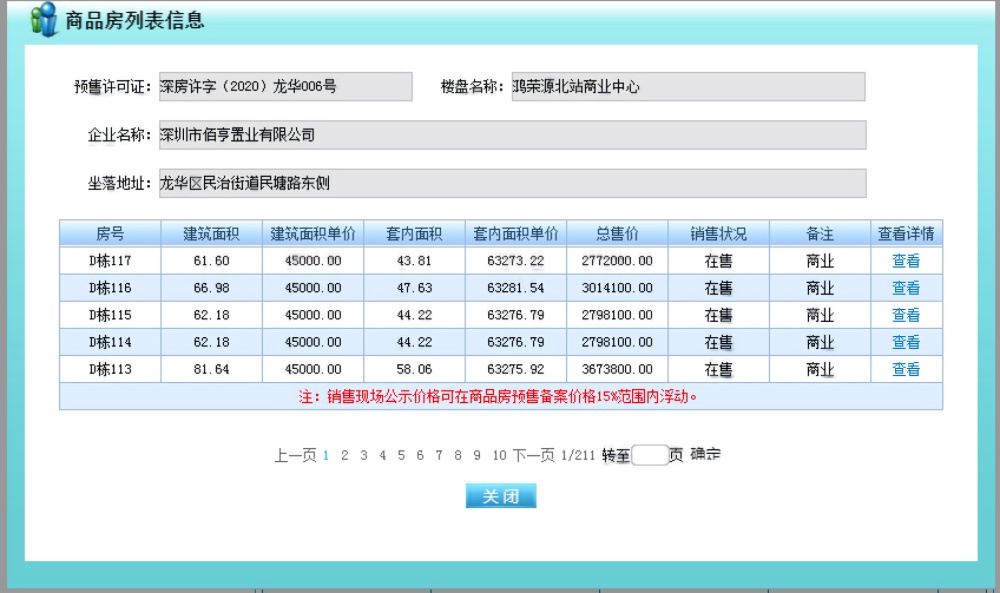Image resolution: width=1000 pixels, height=593 pixels.
Task: Select page 4 in pagination
Action: (x=383, y=455)
